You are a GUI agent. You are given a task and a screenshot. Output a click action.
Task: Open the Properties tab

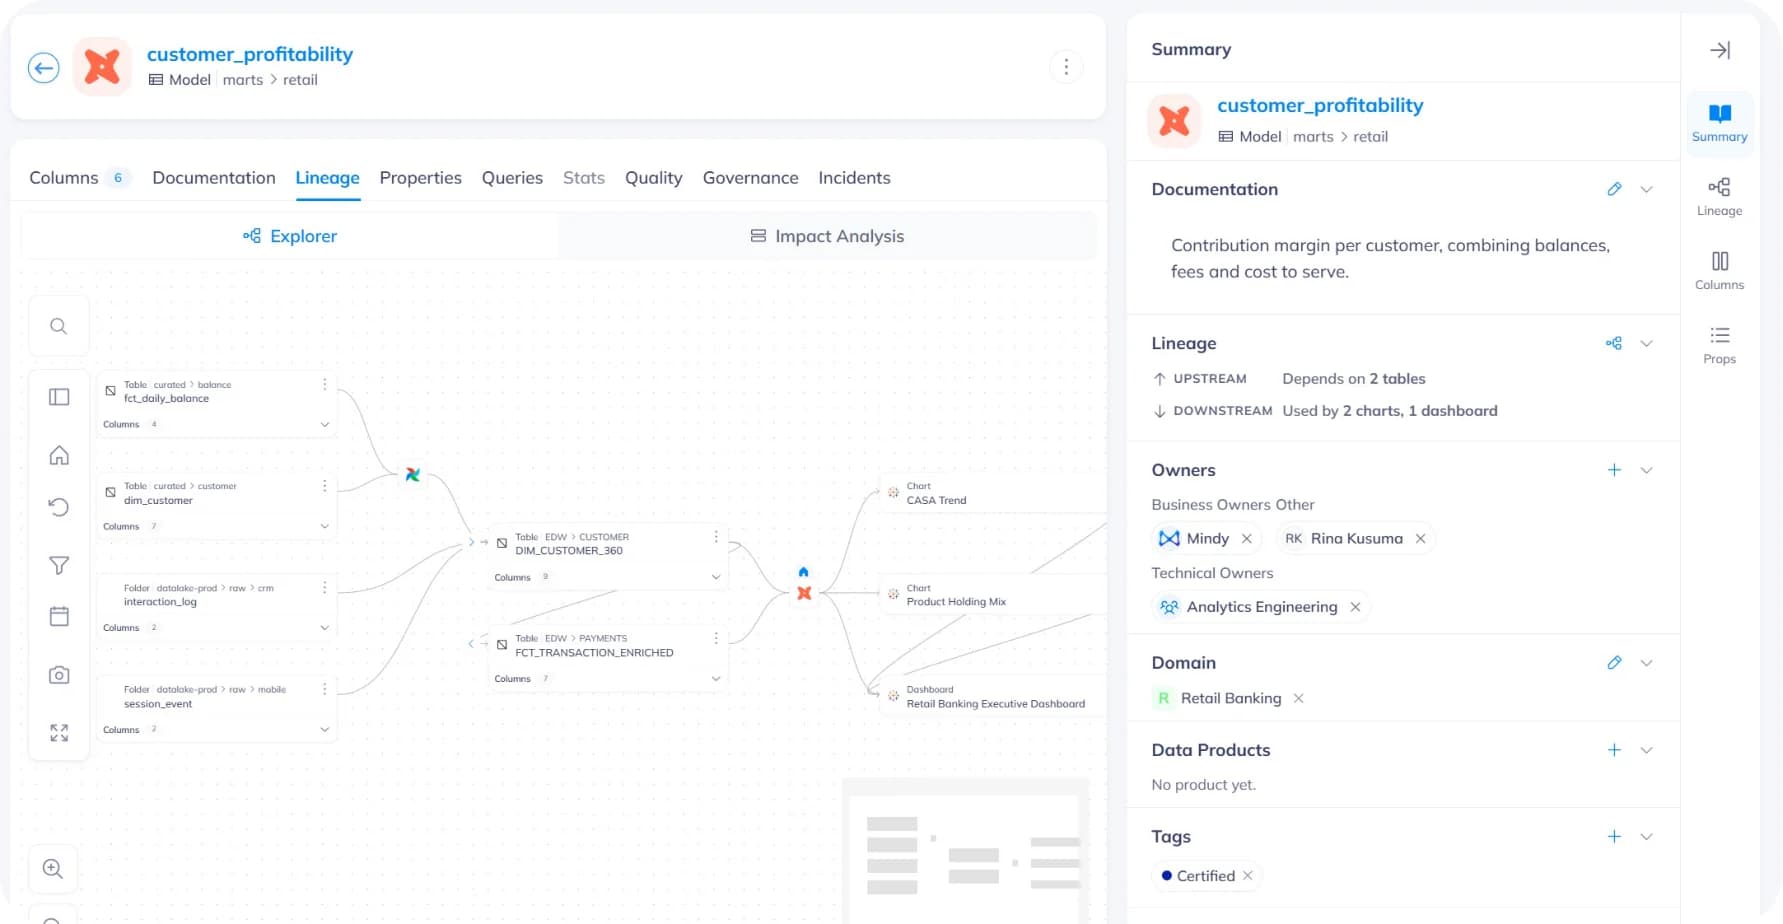click(420, 178)
